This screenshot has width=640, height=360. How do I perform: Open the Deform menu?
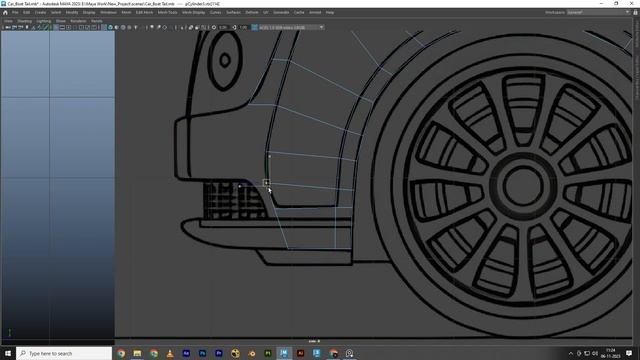[x=252, y=13]
